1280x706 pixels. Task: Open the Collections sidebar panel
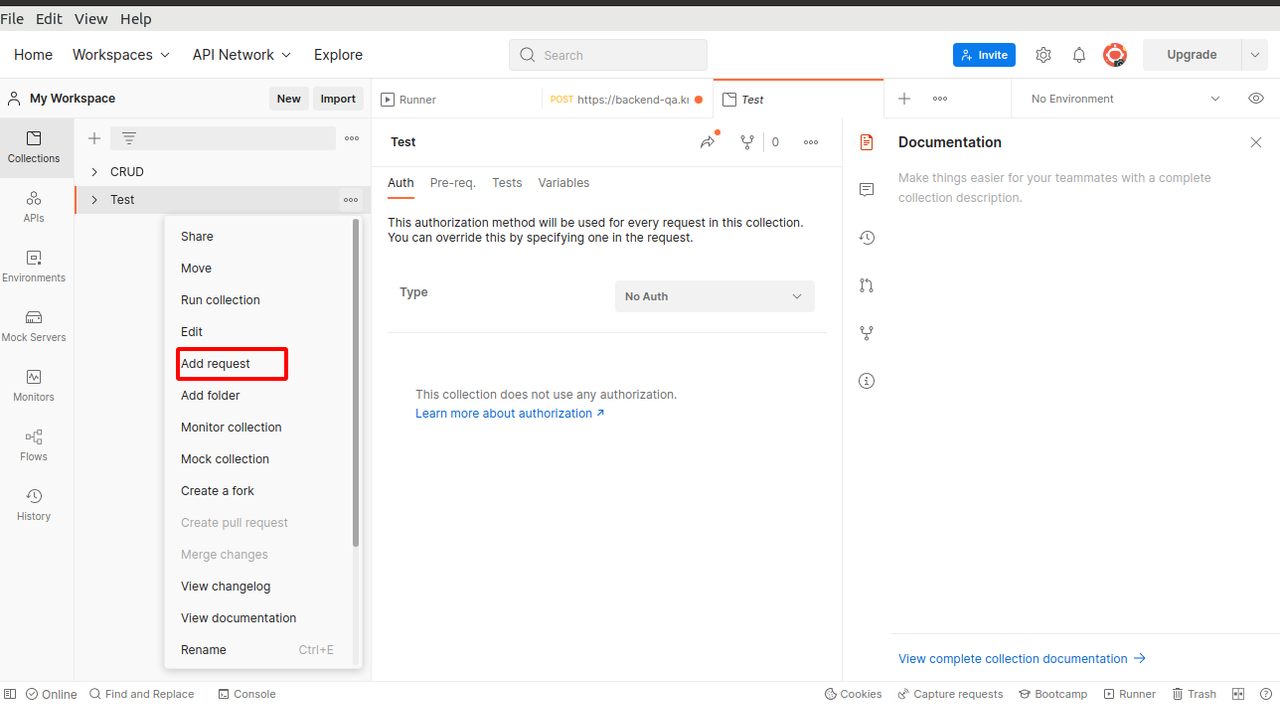(34, 147)
